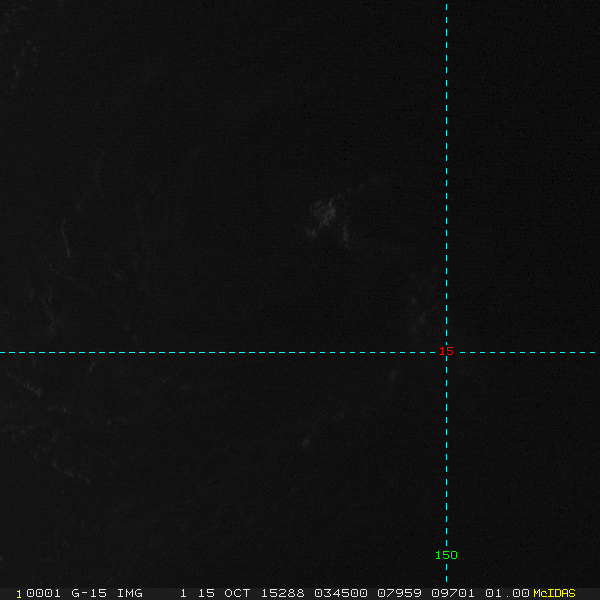Screen dimensions: 600x600
Task: Select the 034500 time stamp
Action: pyautogui.click(x=341, y=593)
